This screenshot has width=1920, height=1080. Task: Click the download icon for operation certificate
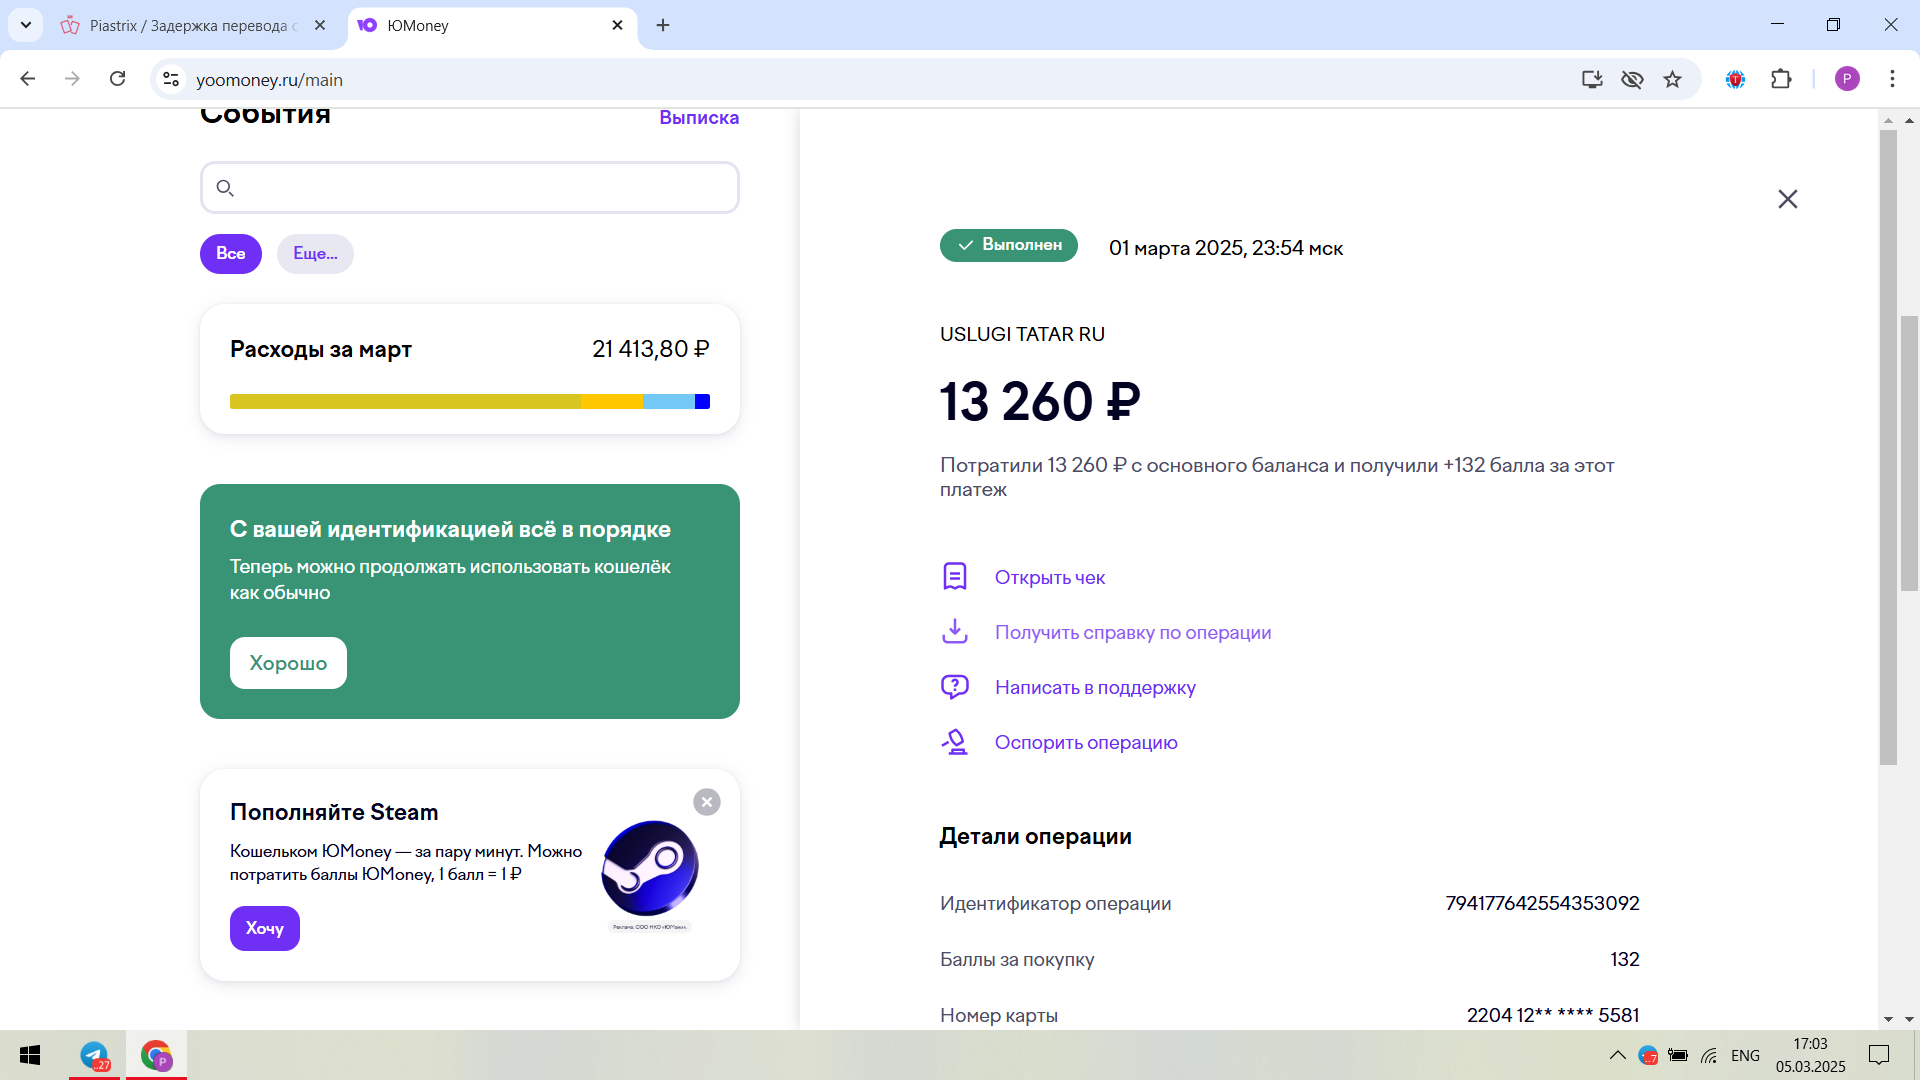click(x=955, y=631)
